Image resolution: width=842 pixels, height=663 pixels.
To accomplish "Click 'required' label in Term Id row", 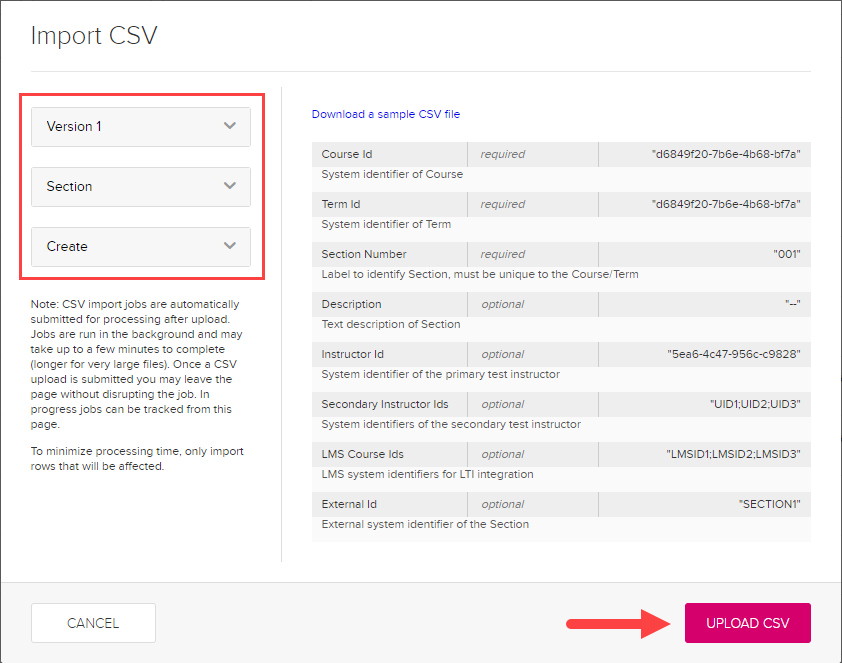I will coord(503,204).
